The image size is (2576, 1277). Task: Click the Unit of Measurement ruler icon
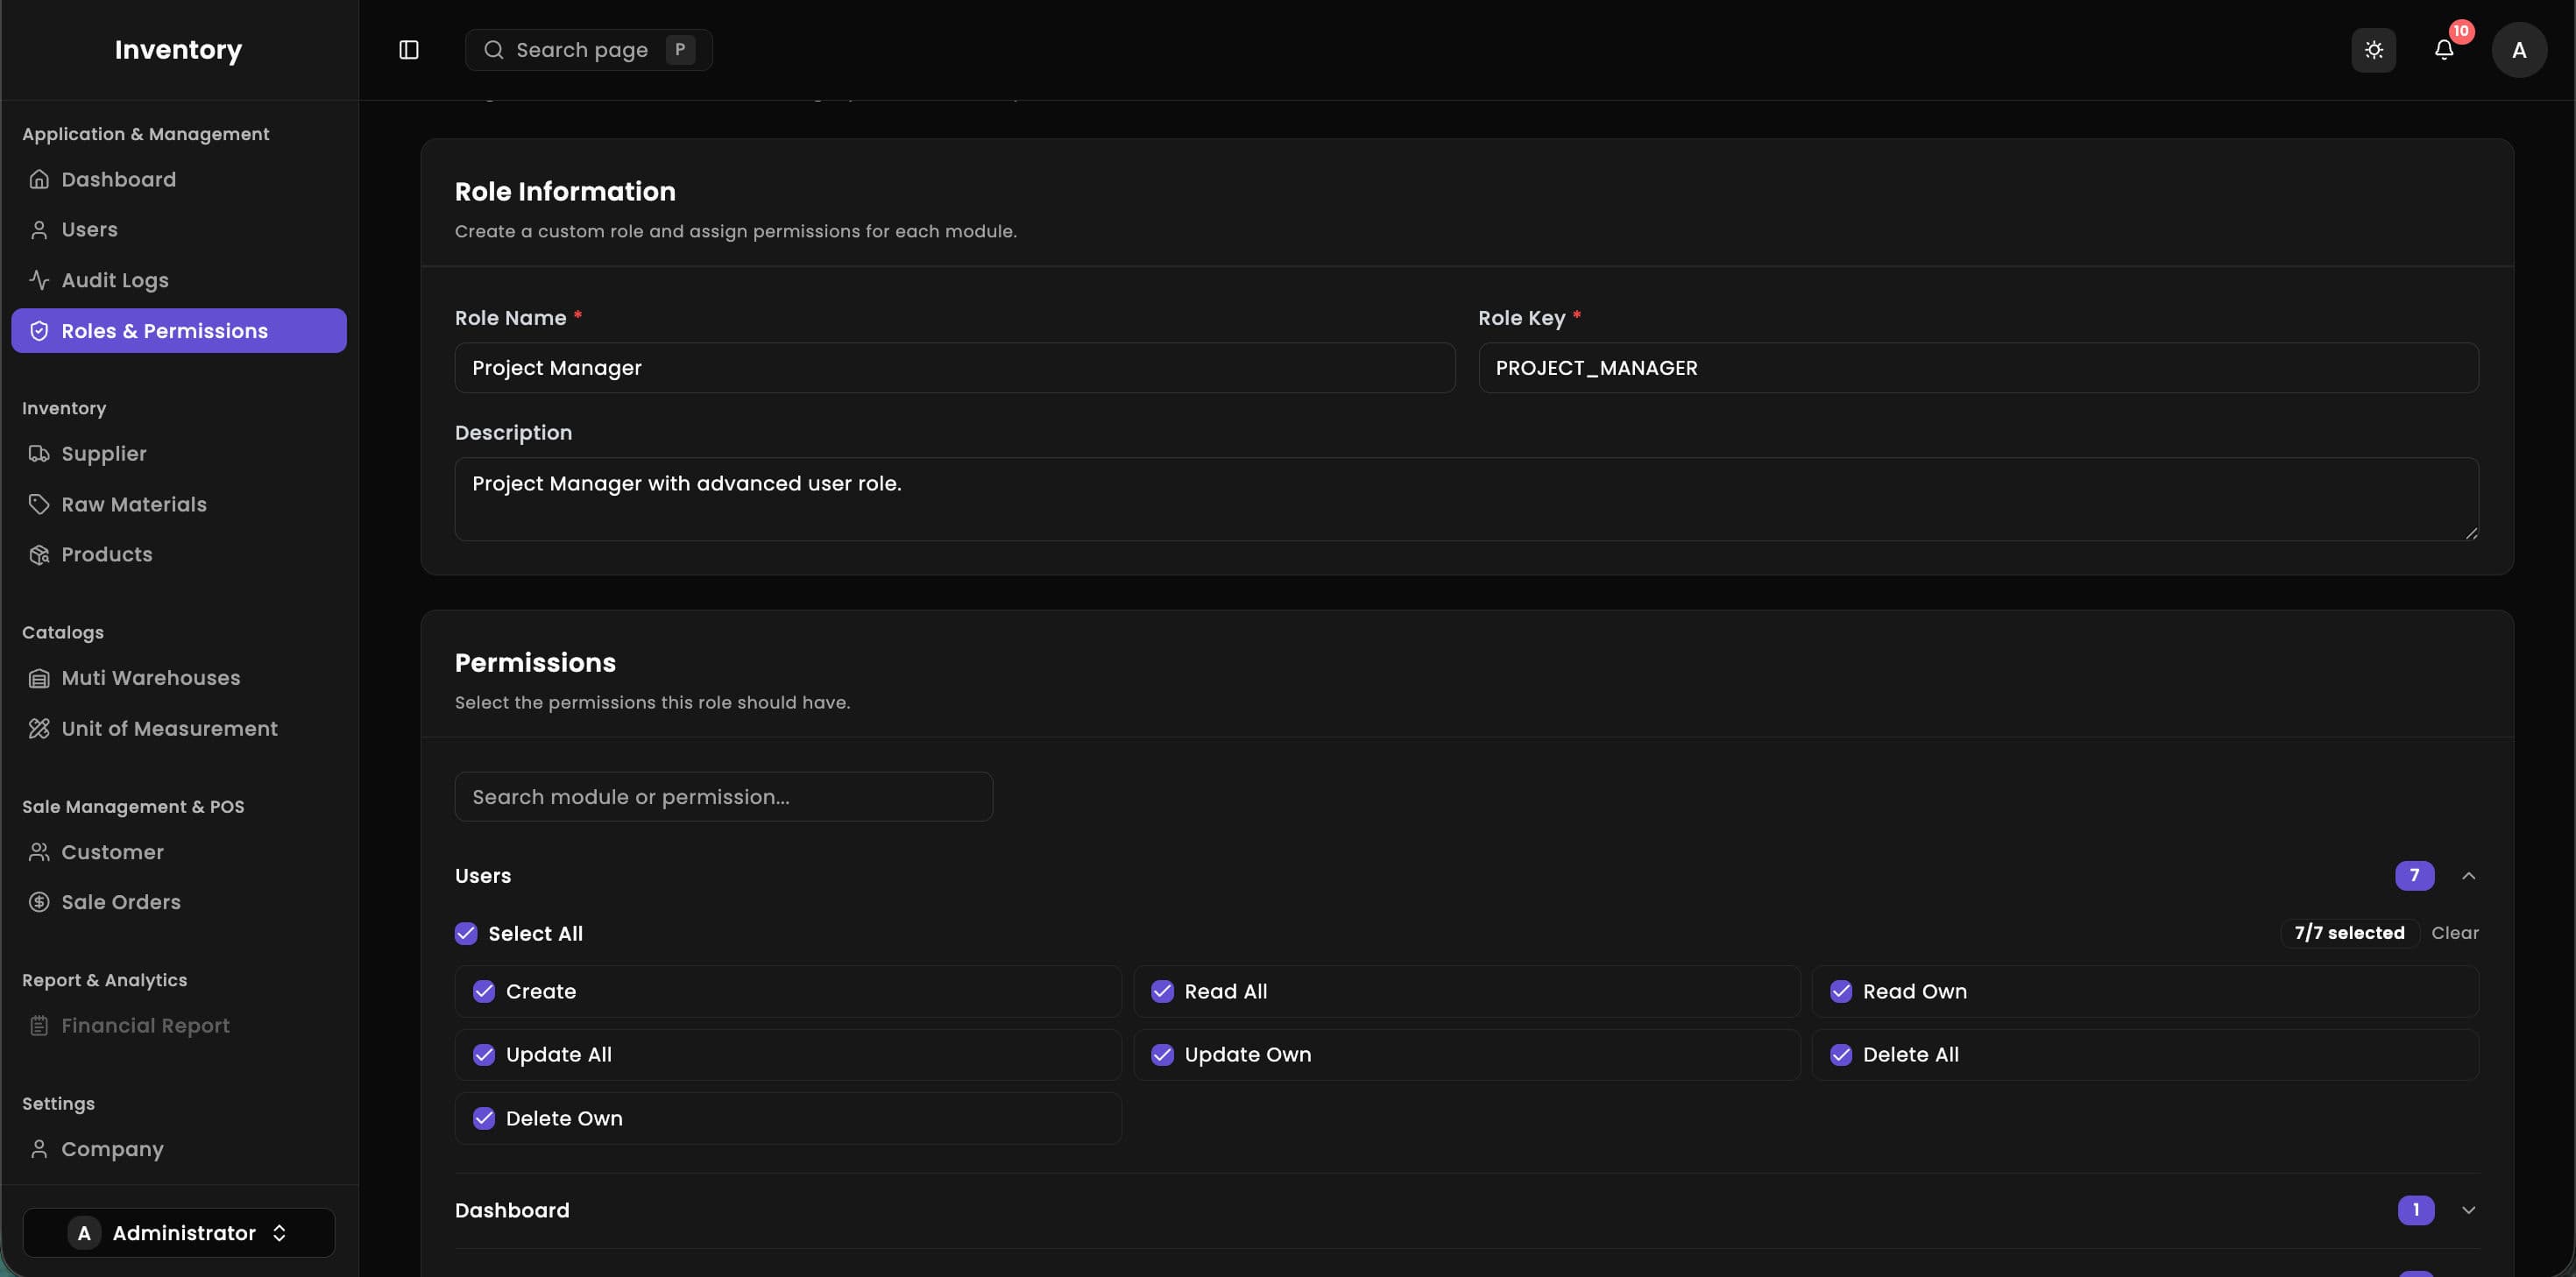click(39, 729)
